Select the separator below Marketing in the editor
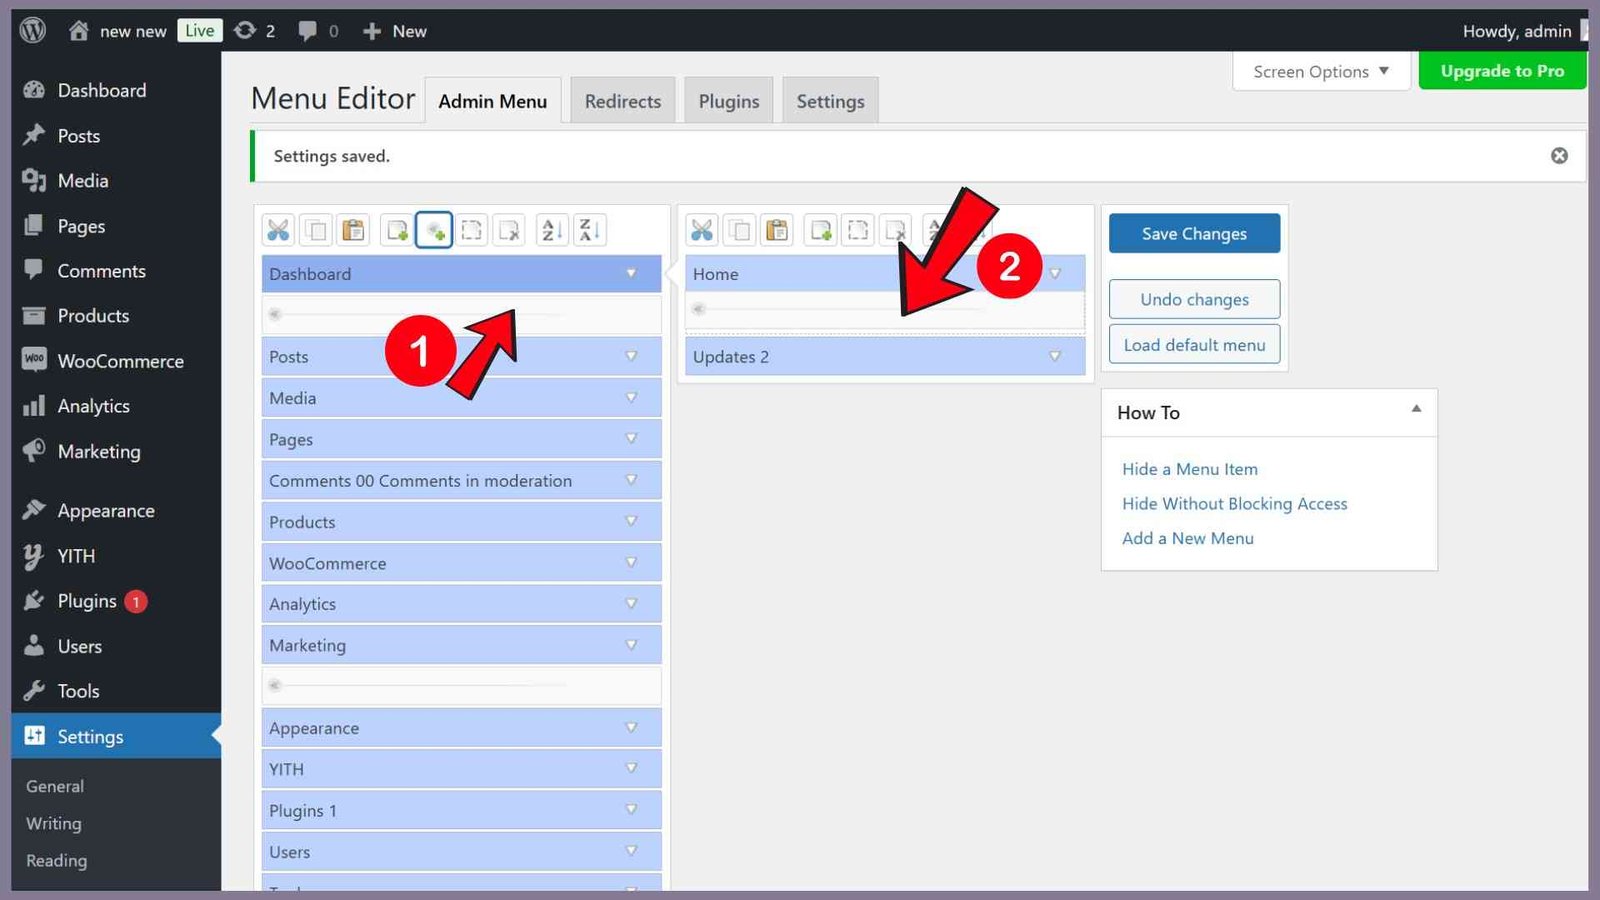 click(x=461, y=686)
